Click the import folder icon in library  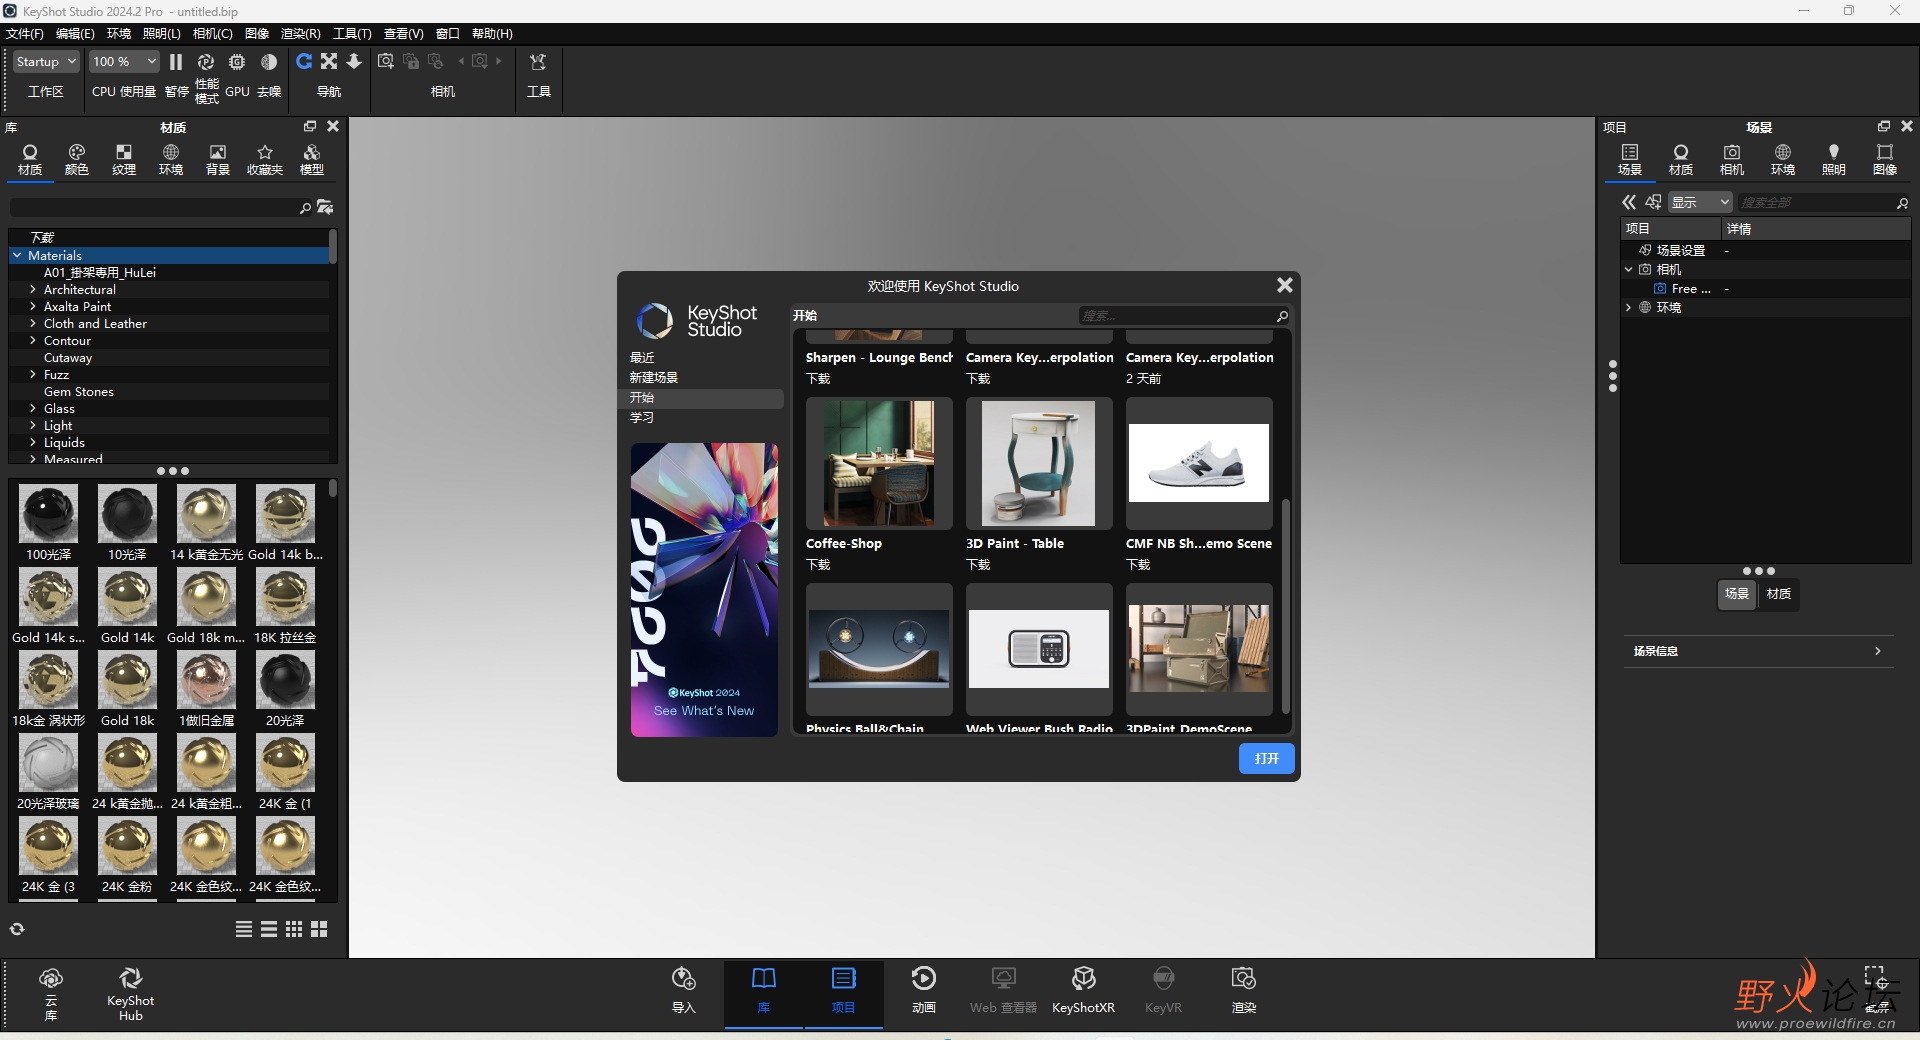[x=325, y=207]
